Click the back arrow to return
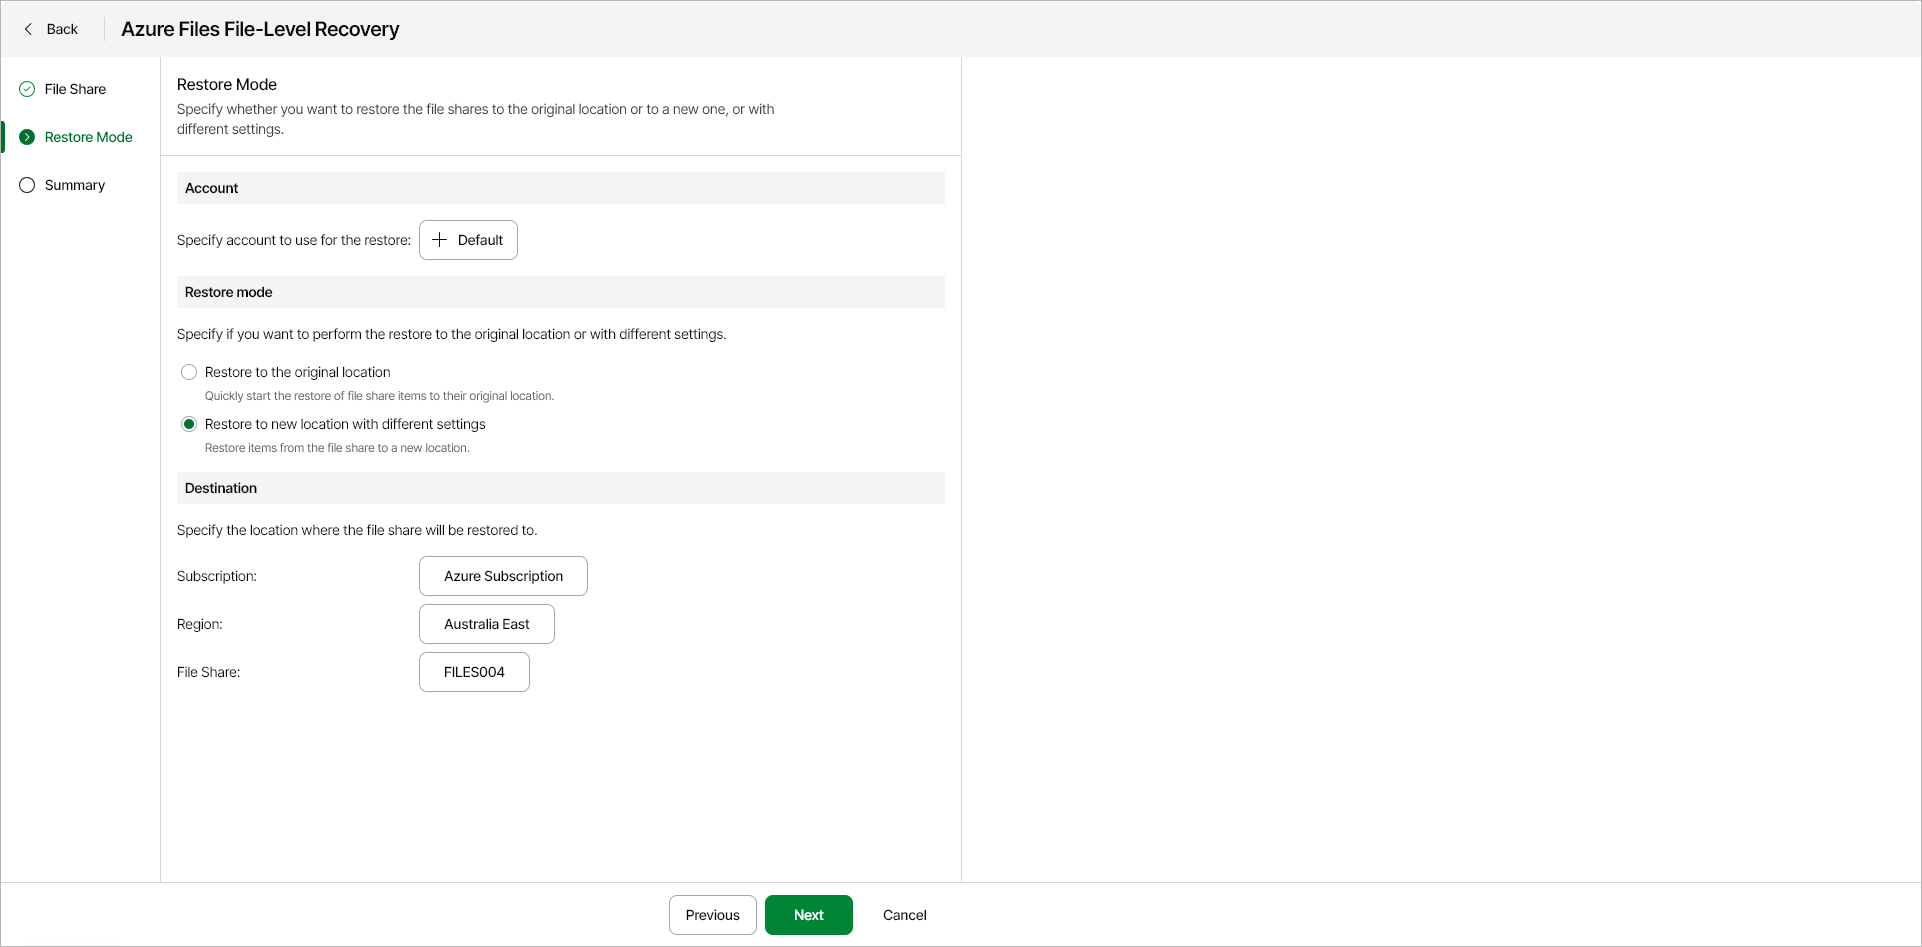This screenshot has width=1922, height=947. tap(28, 29)
